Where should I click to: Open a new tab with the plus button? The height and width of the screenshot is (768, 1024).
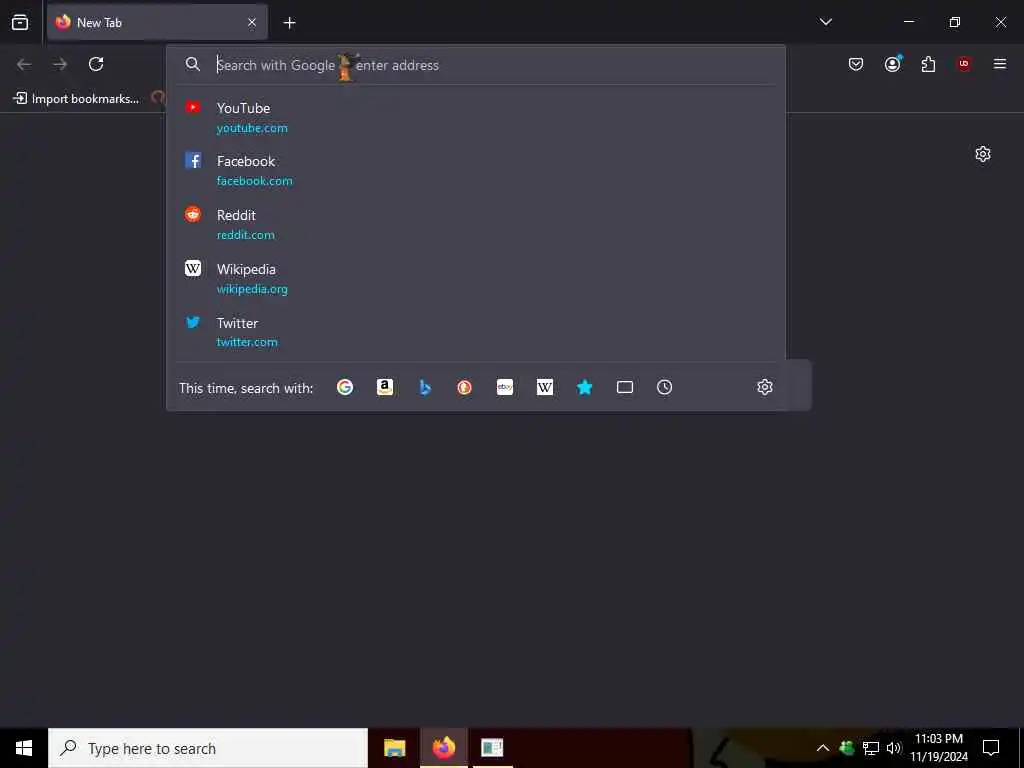click(289, 23)
